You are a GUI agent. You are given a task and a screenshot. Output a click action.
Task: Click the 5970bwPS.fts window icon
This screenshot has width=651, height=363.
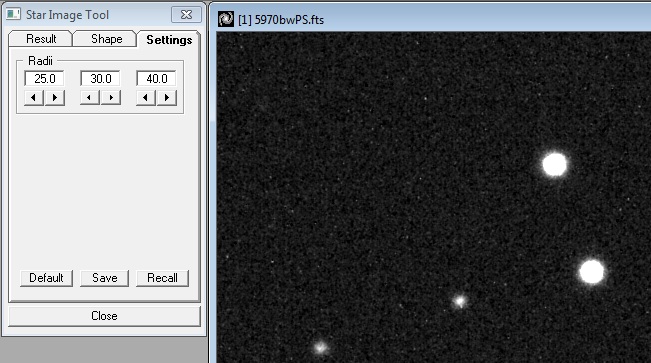226,20
